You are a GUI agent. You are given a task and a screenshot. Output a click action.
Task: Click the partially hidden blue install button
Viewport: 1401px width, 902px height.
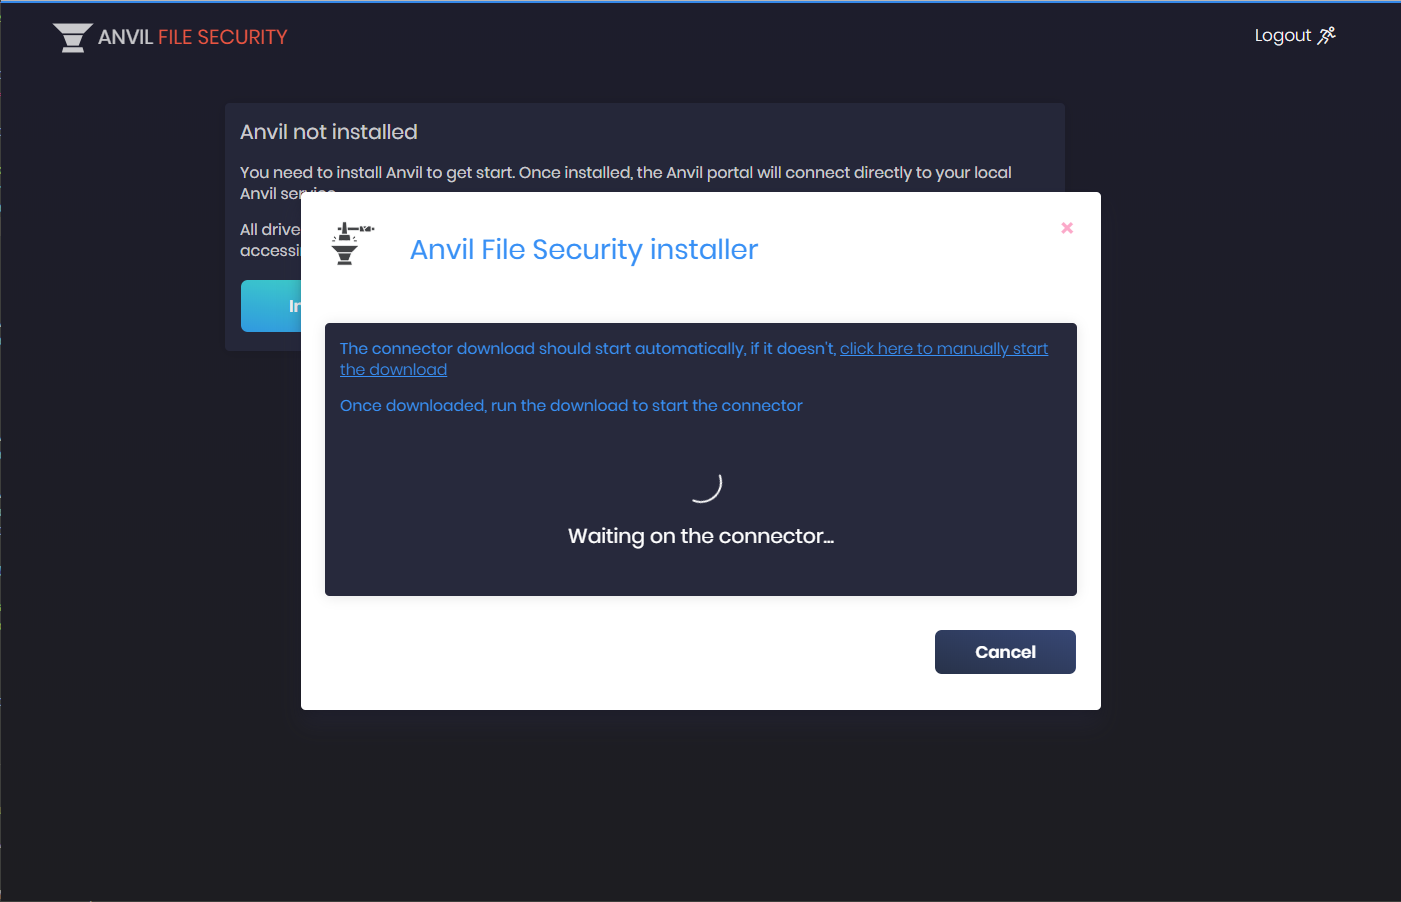tap(271, 306)
